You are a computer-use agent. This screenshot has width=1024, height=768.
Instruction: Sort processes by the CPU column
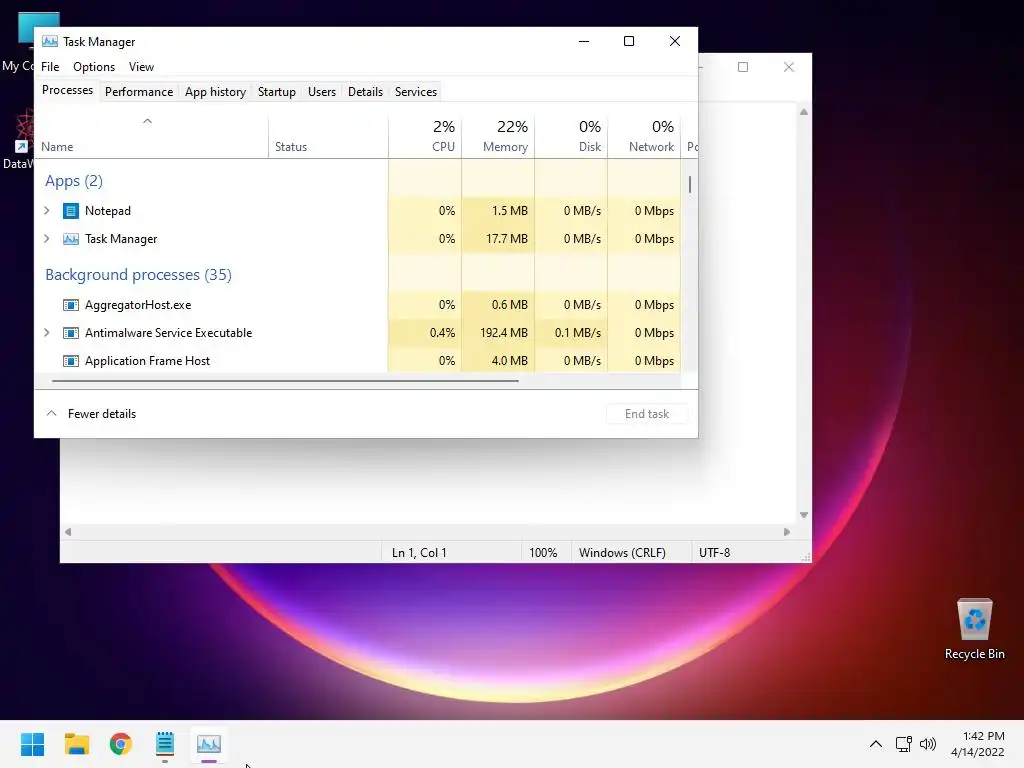click(425, 136)
